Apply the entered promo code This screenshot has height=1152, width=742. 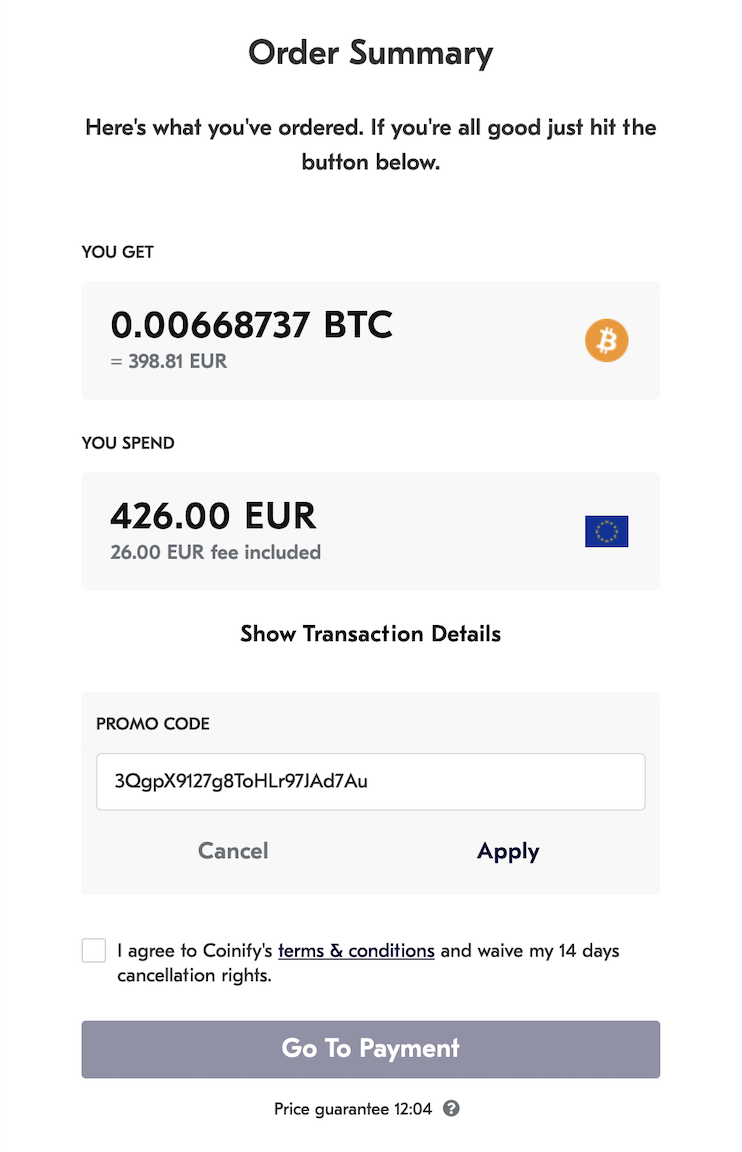tap(508, 851)
